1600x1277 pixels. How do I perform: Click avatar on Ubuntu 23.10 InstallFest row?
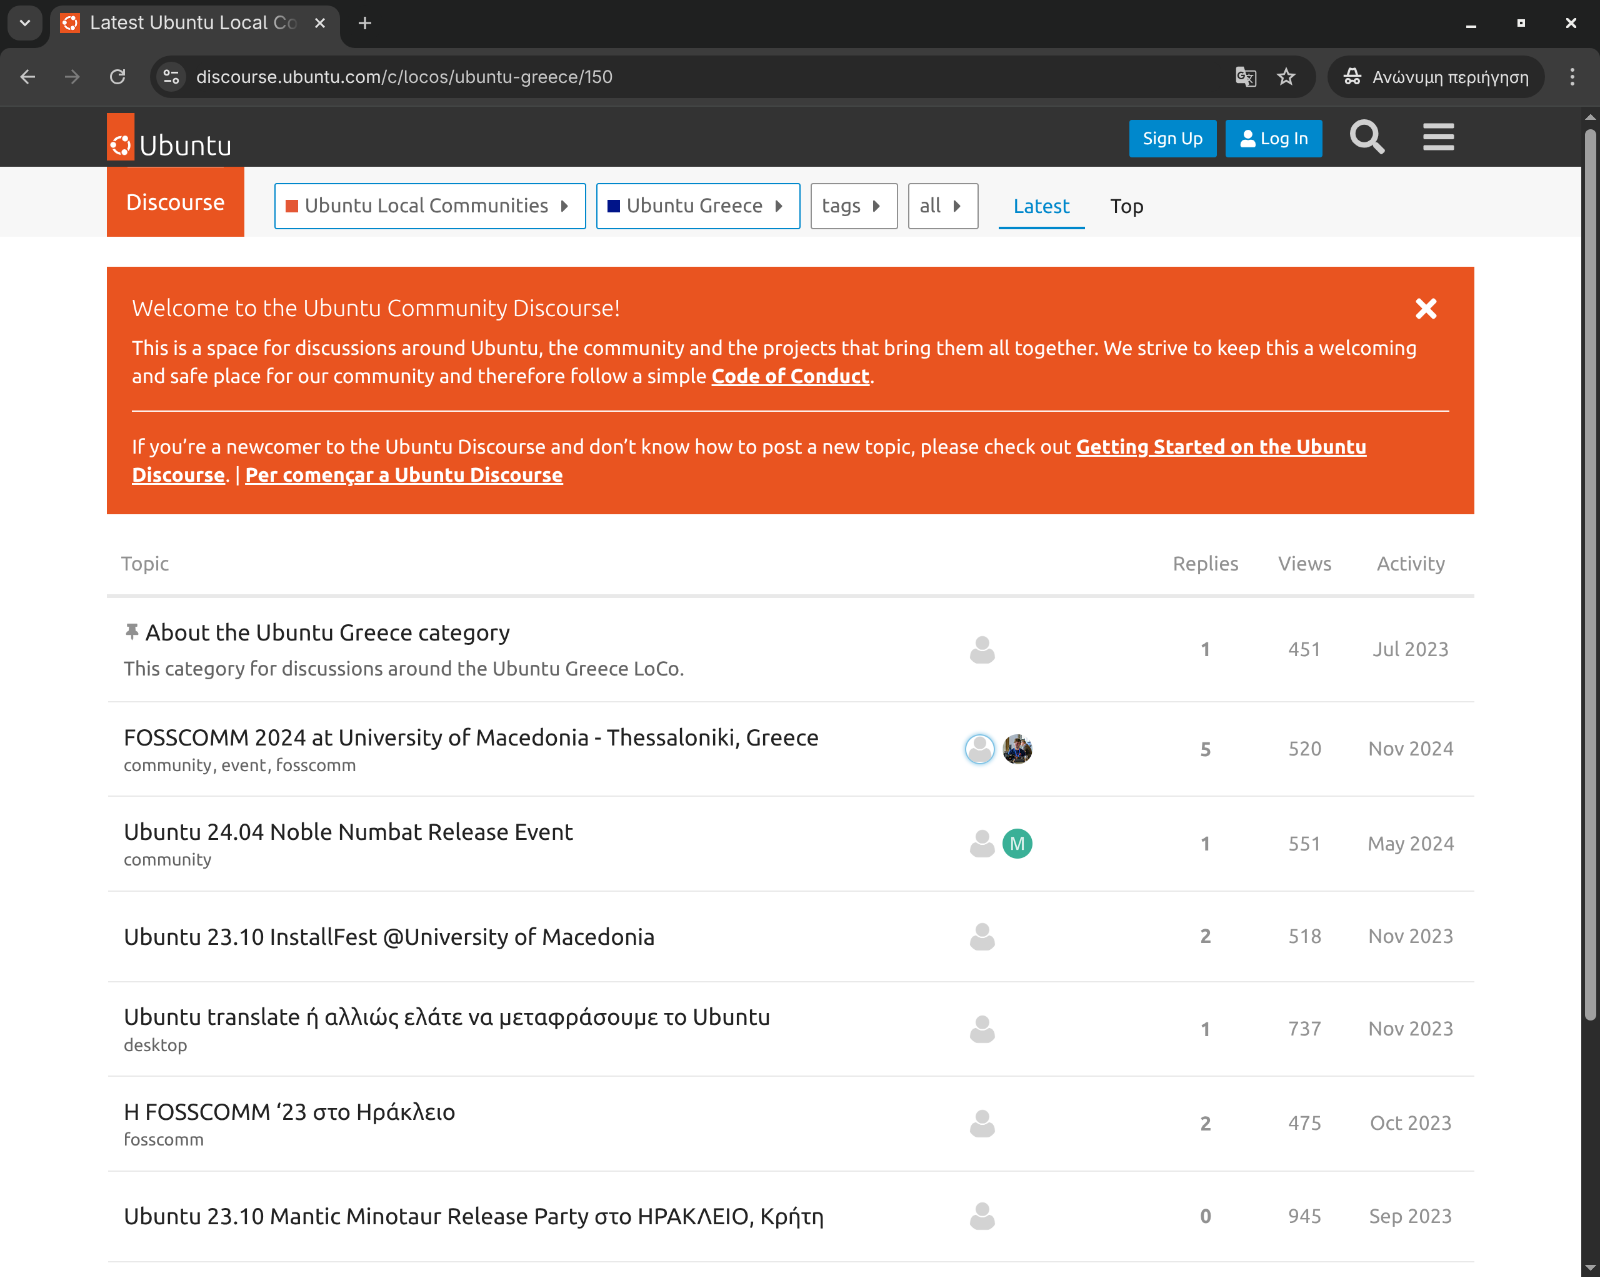click(x=982, y=937)
